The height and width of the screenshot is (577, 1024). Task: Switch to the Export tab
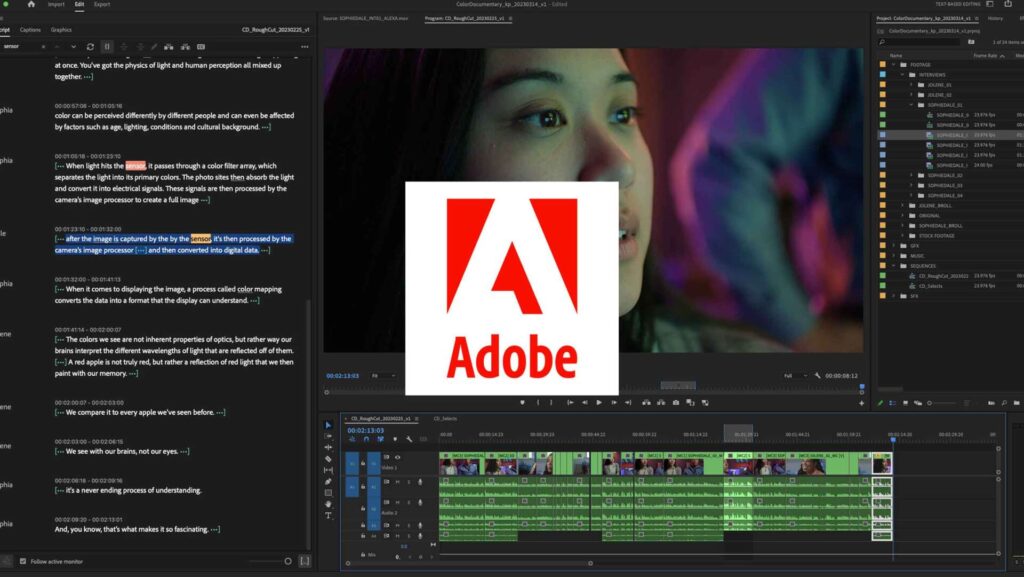102,5
